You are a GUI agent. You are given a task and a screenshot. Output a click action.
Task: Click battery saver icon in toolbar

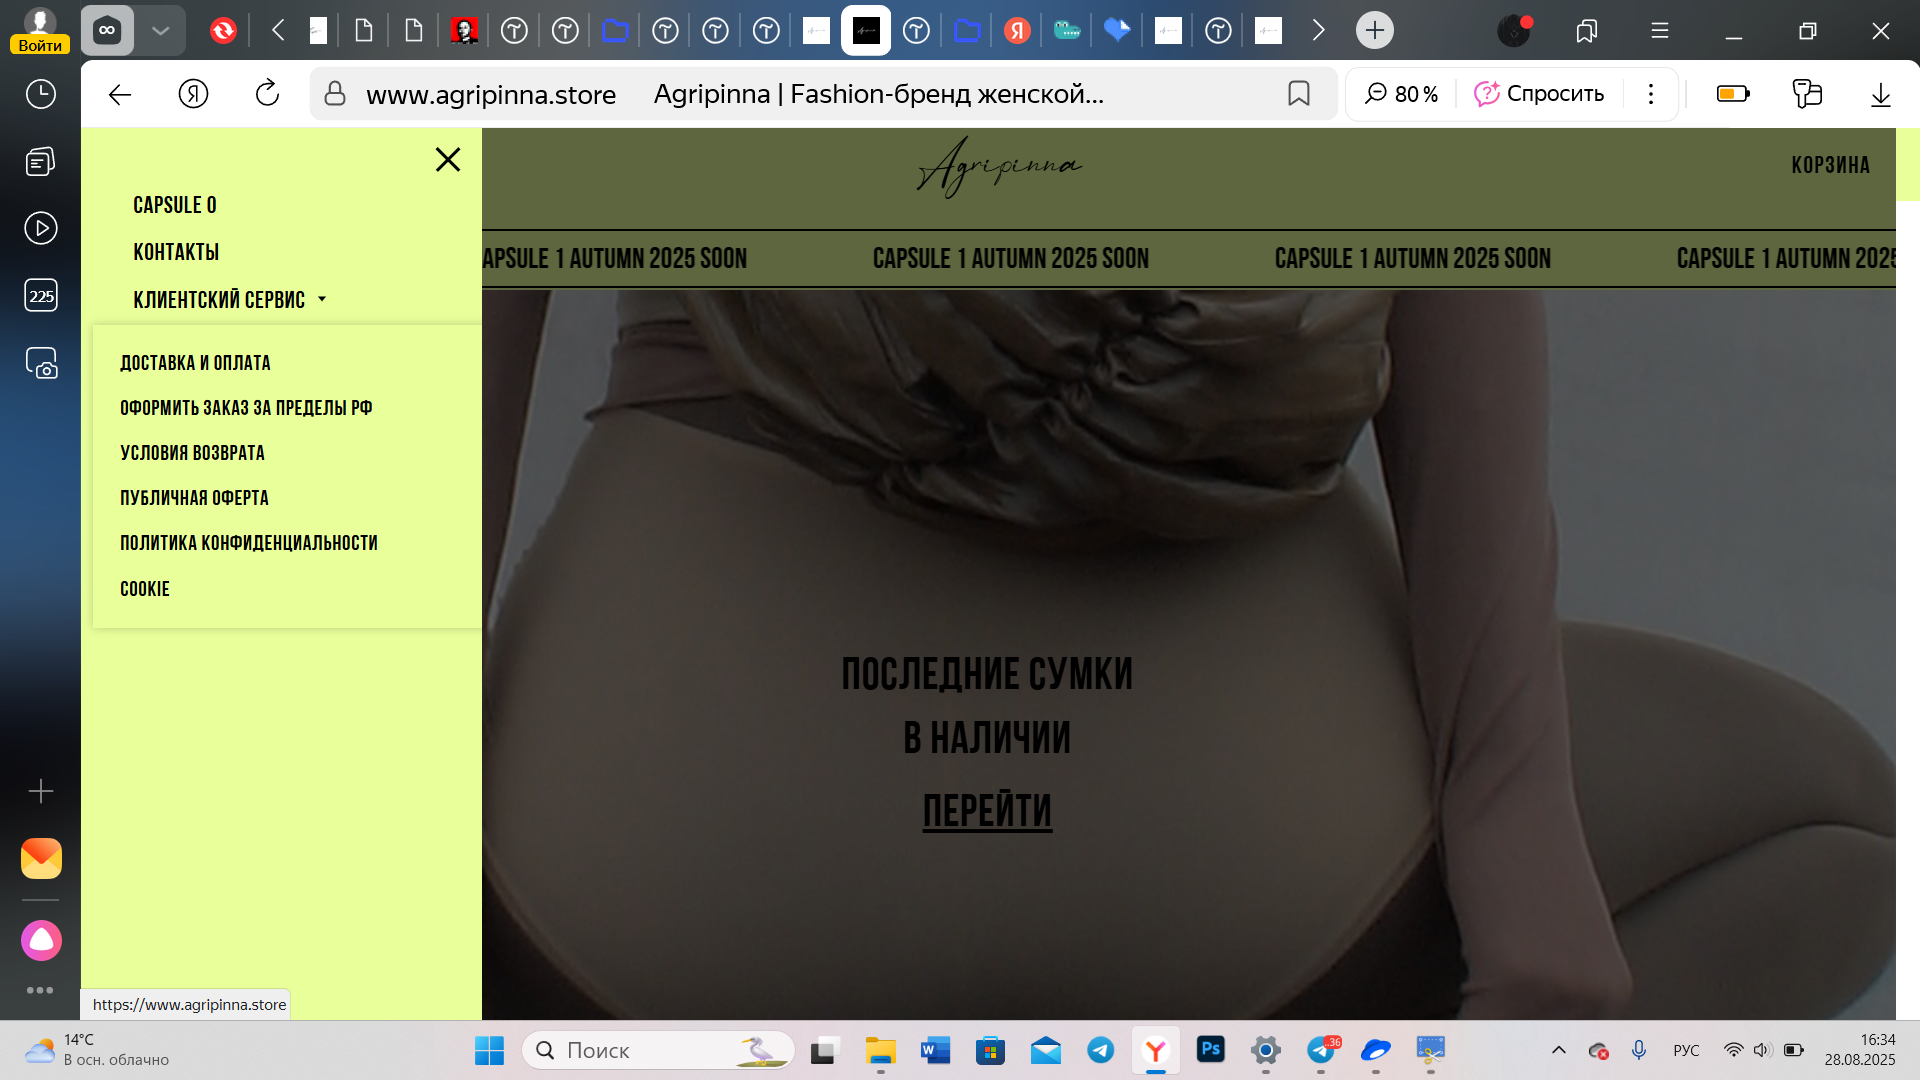[x=1733, y=94]
